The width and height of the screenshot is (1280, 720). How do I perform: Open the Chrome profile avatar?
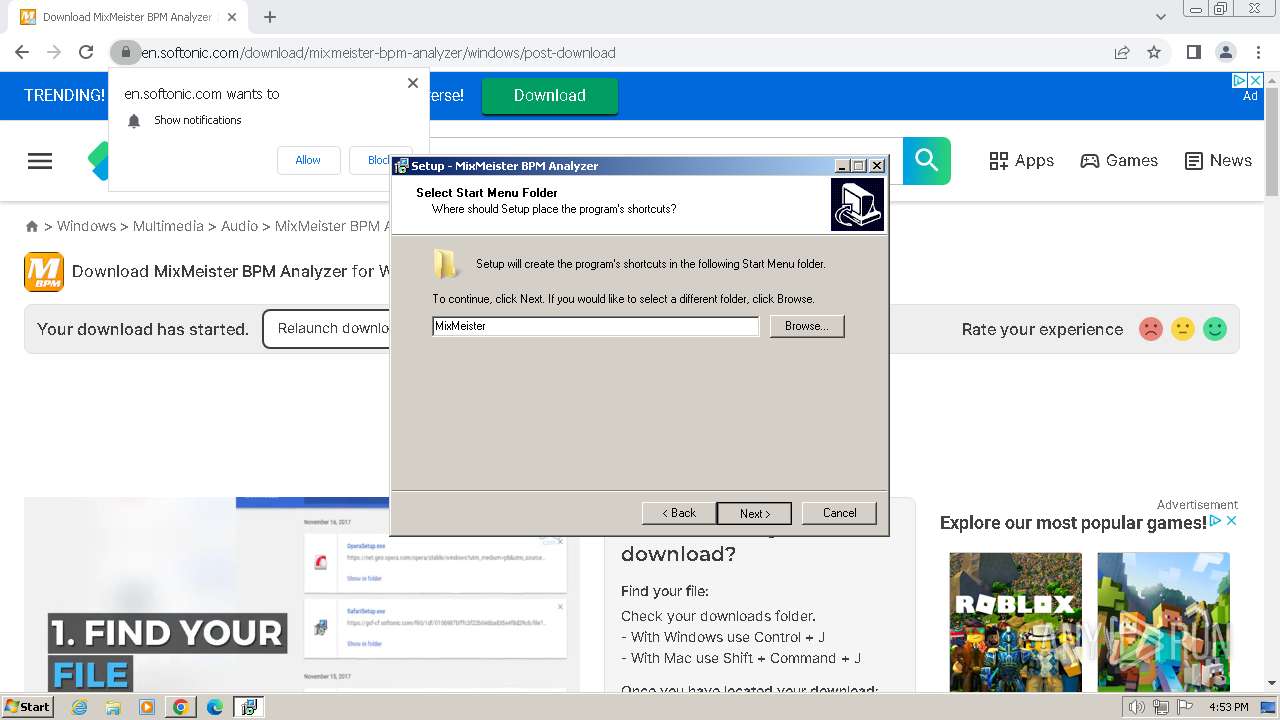1225,52
